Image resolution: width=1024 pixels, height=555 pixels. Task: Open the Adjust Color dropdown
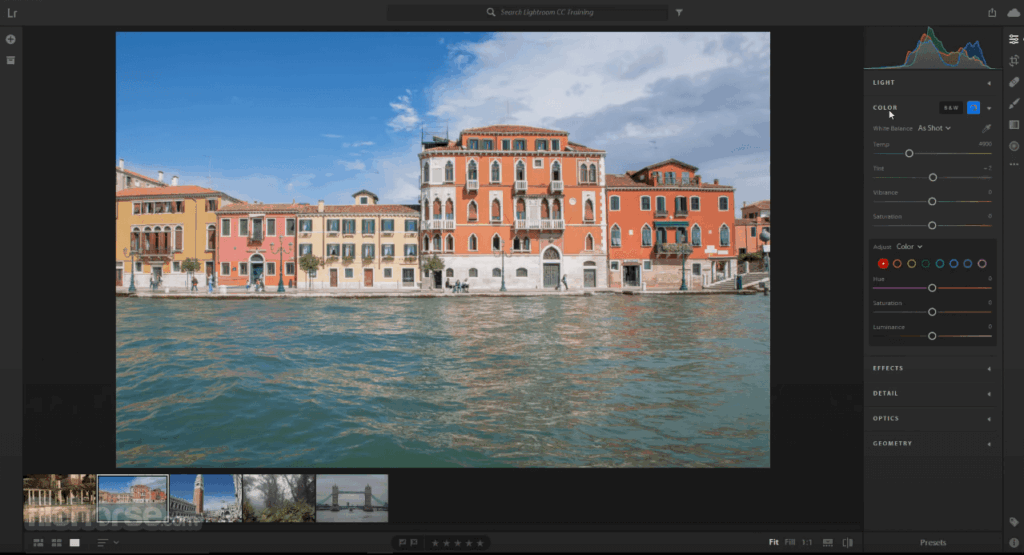point(909,247)
